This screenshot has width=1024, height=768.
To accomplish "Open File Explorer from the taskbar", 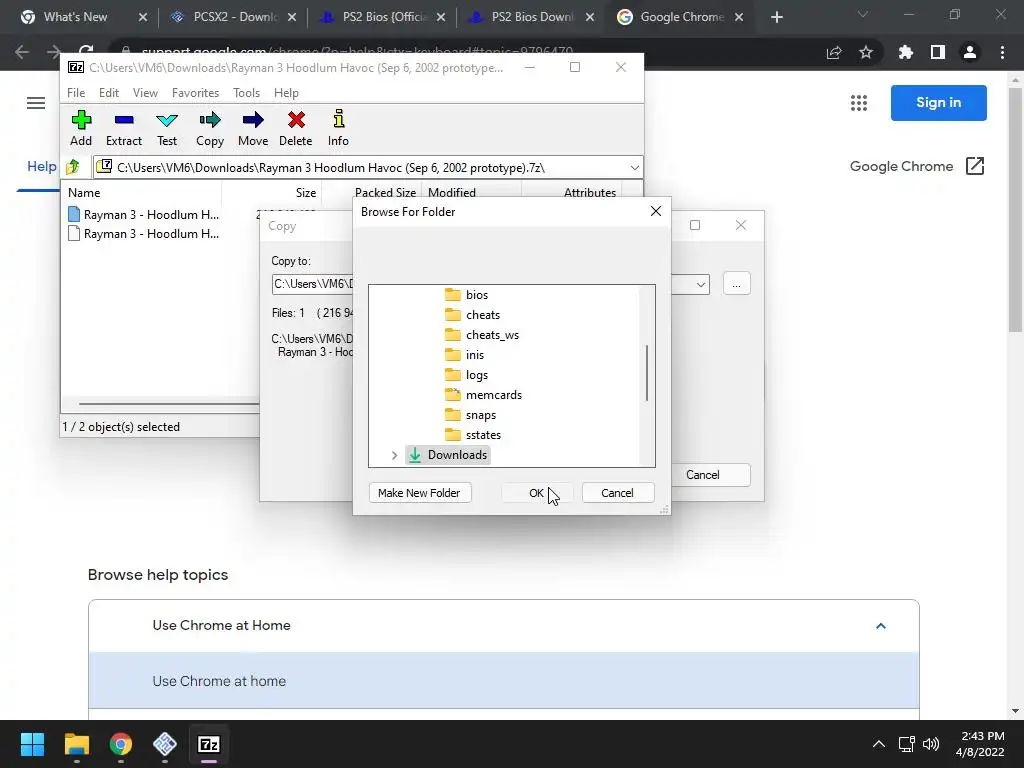I will [x=76, y=744].
